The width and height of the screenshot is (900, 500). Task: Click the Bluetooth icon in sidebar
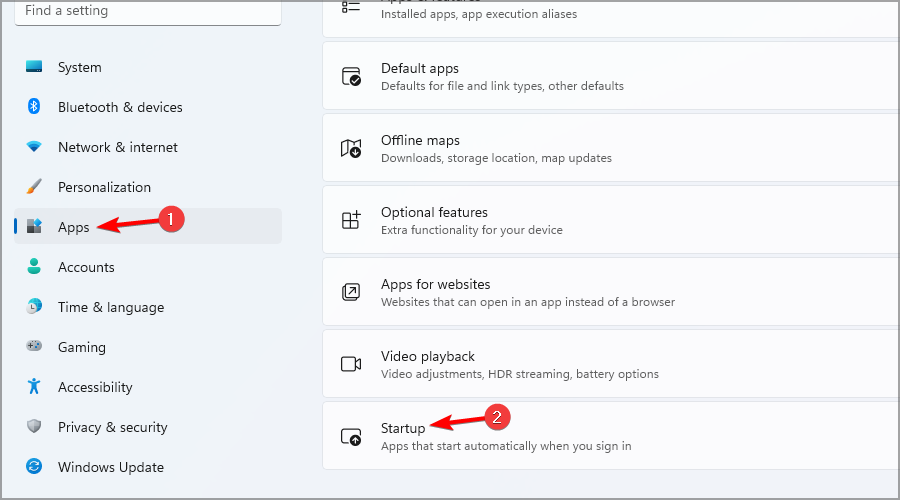(34, 106)
